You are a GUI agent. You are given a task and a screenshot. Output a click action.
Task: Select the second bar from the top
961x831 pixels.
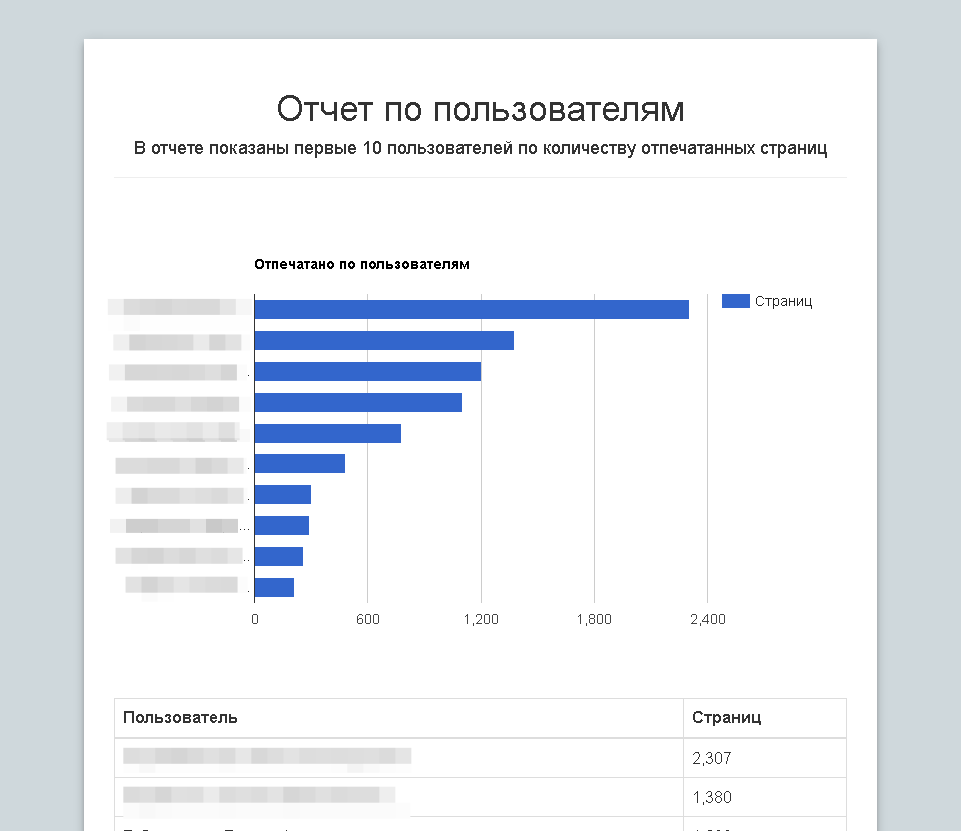pos(384,341)
